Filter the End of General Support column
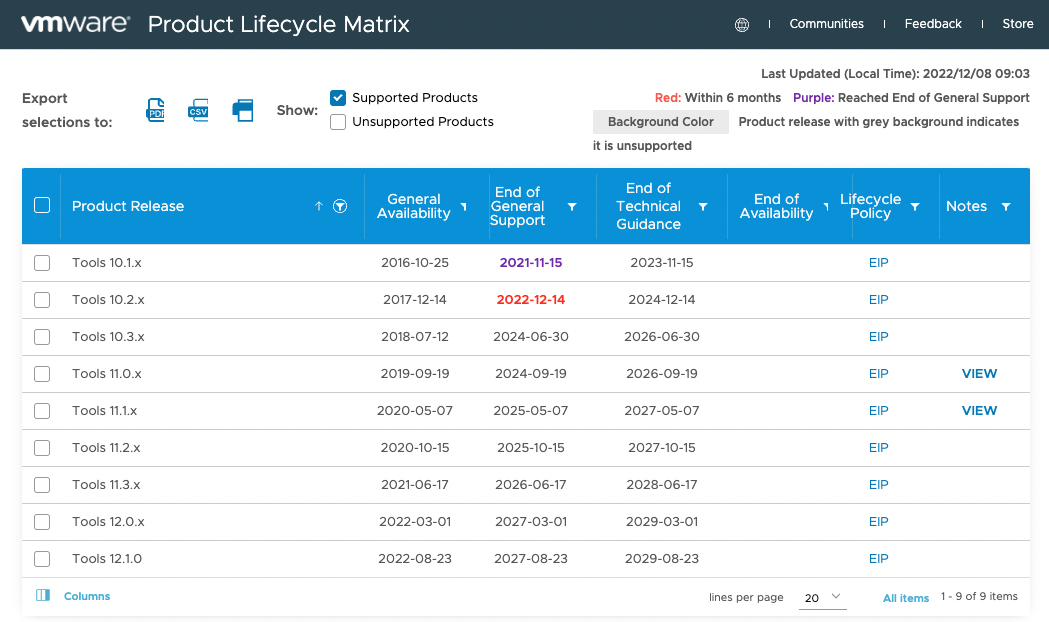Image resolution: width=1049 pixels, height=622 pixels. (x=572, y=207)
